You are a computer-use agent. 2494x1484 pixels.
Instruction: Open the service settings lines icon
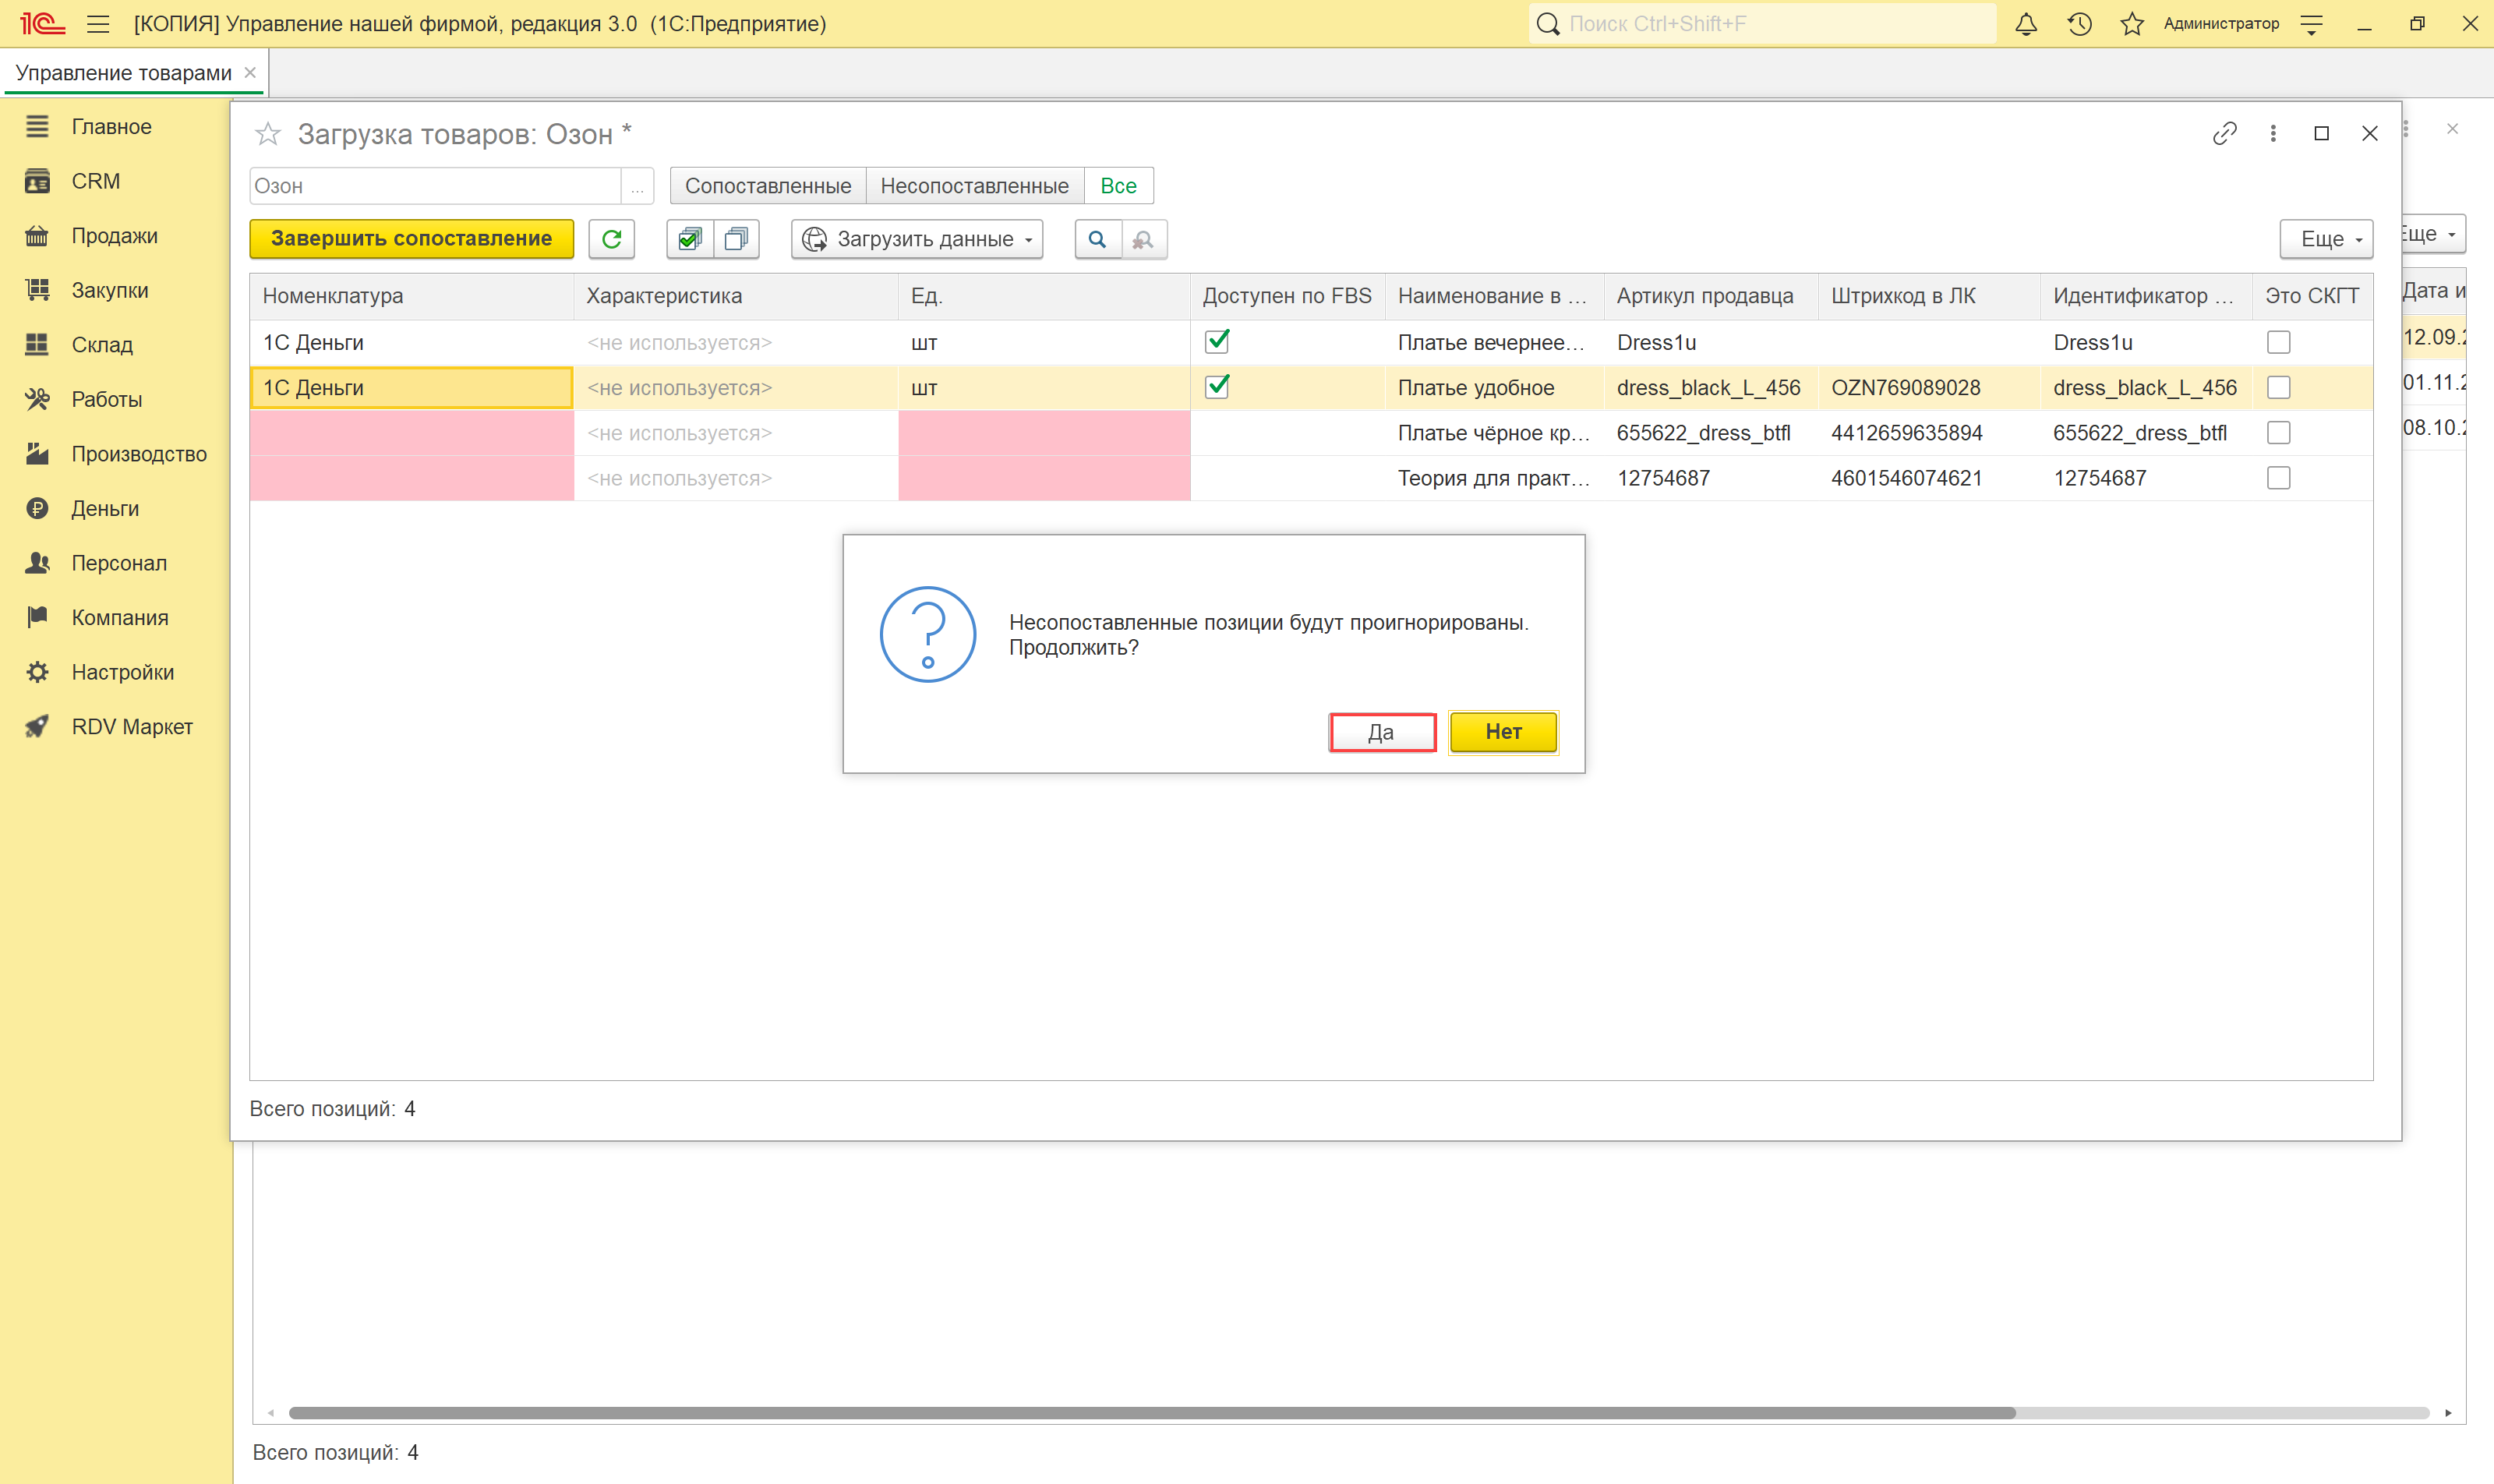pos(2312,24)
